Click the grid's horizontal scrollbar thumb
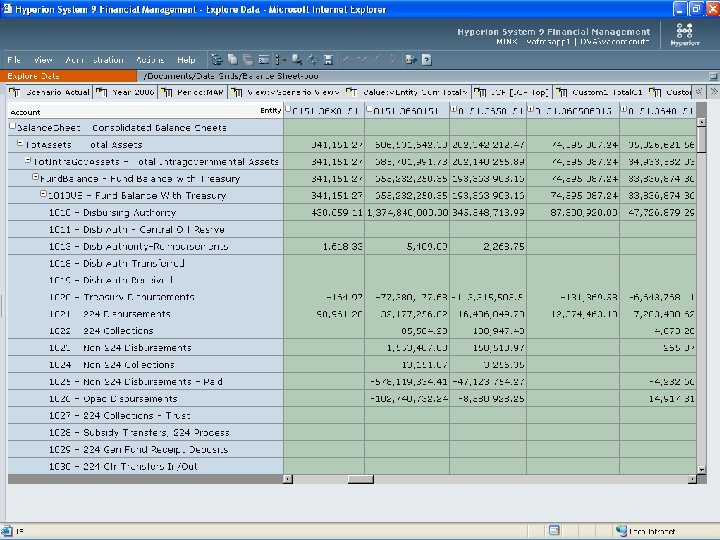 [x=360, y=479]
